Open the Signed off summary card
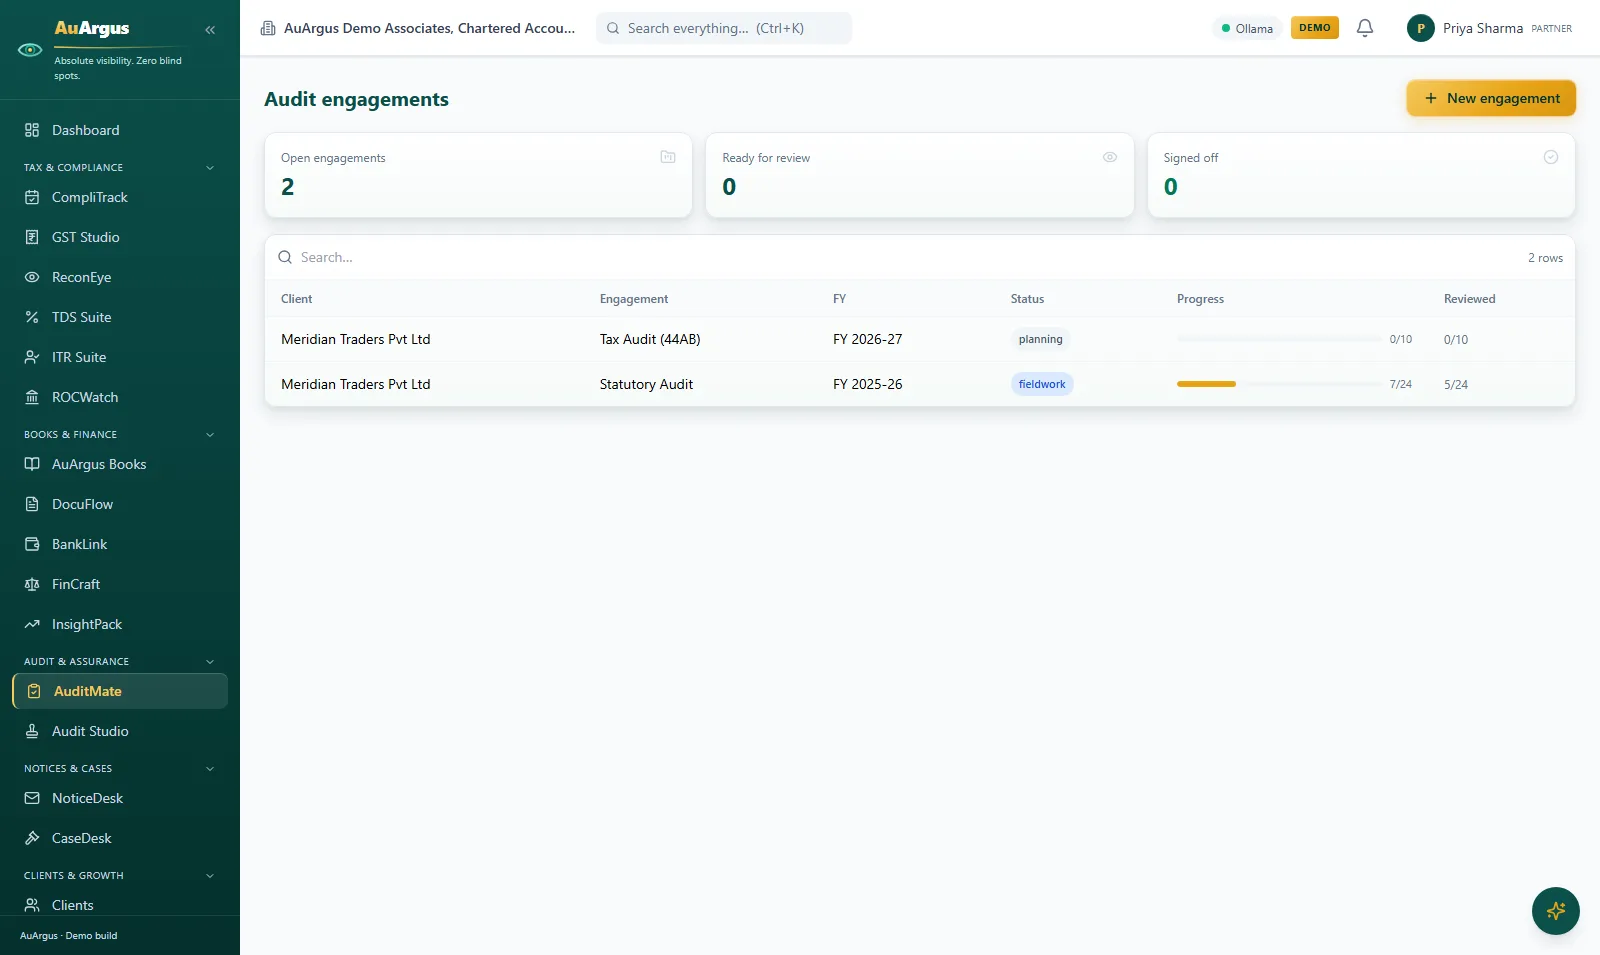 (x=1361, y=175)
